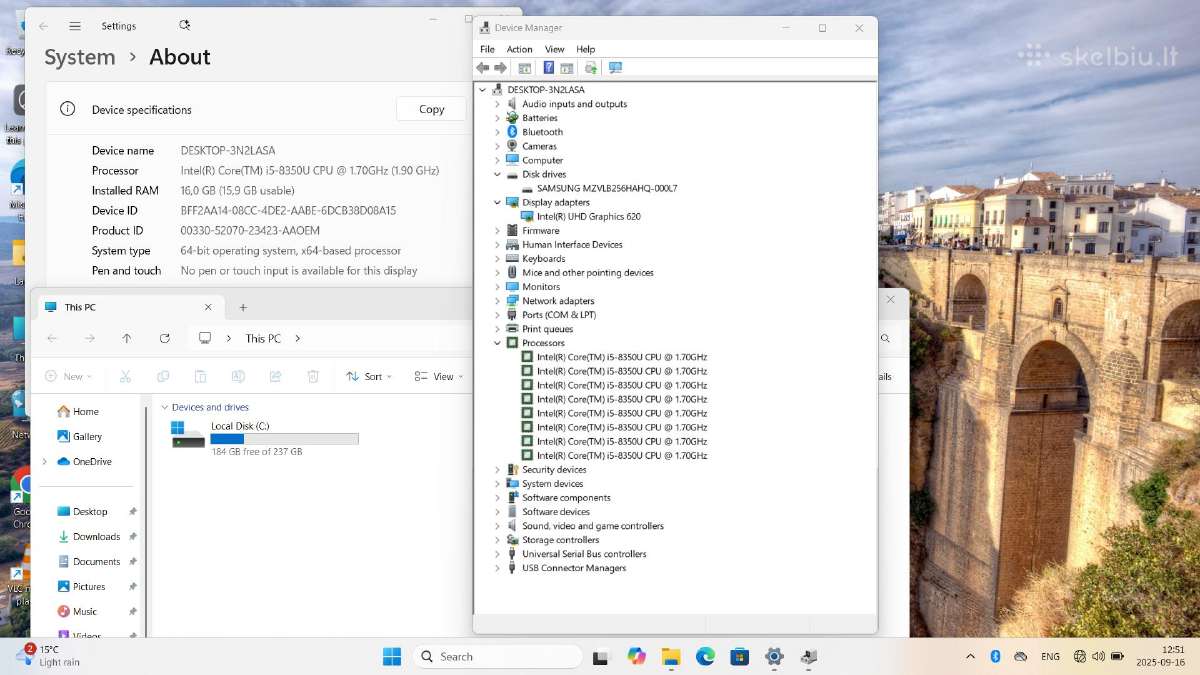Open Settings gear on taskbar

[774, 656]
